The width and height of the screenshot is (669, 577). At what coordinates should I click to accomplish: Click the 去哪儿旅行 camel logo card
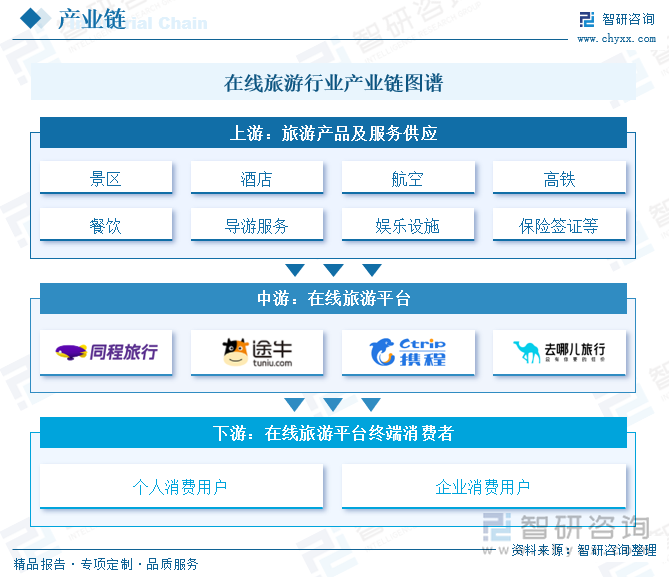(559, 352)
